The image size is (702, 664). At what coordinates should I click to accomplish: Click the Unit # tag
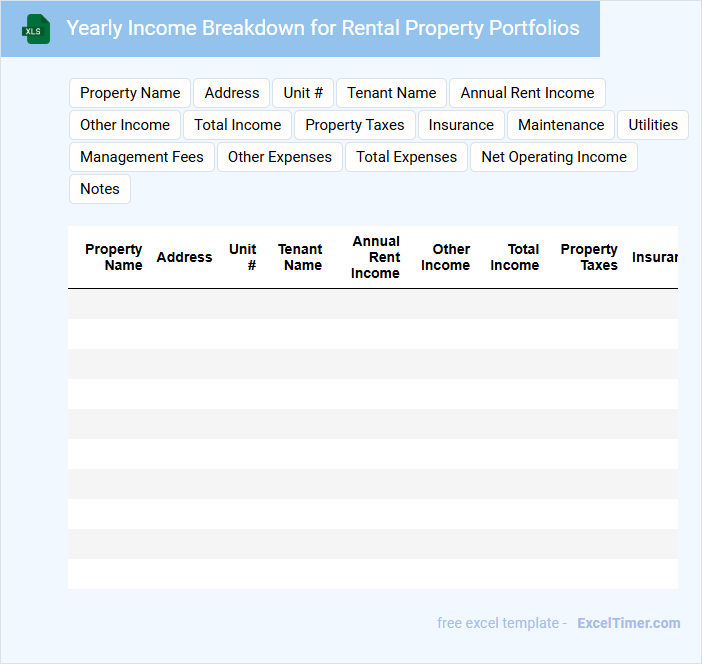pos(303,93)
